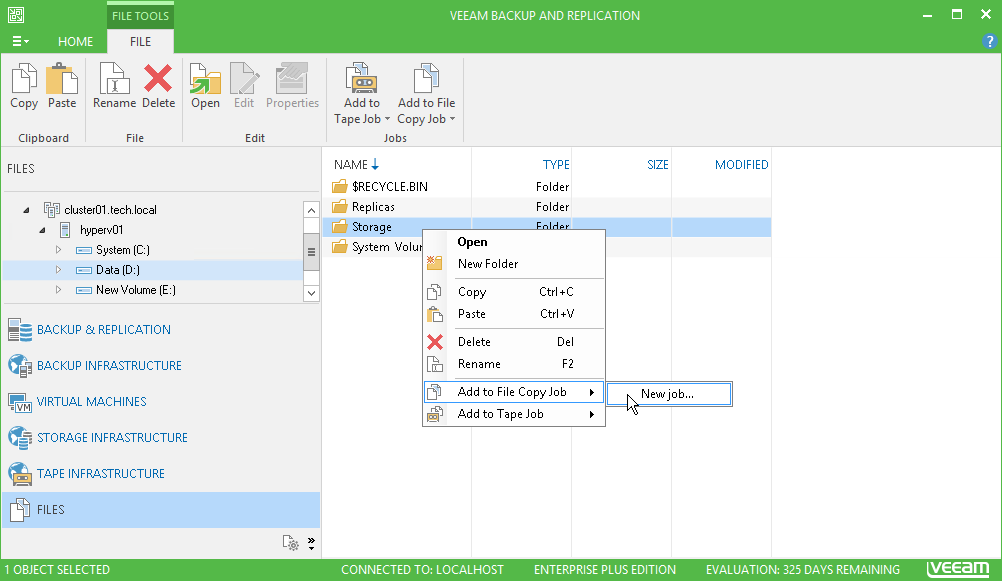The width and height of the screenshot is (1002, 581).
Task: Click the red Delete ribbon icon
Action: 158,78
